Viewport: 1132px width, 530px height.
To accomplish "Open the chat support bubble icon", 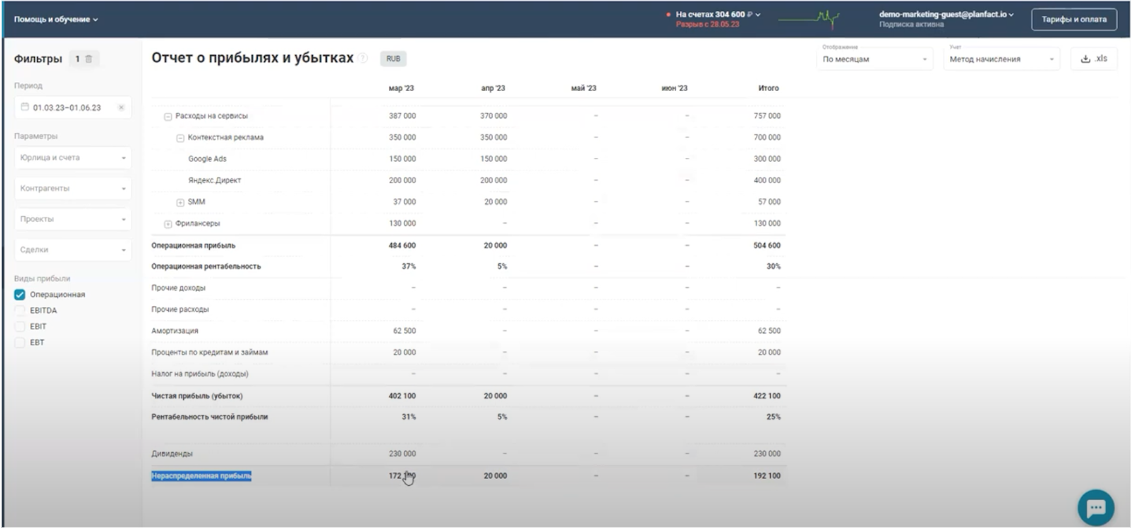I will (1095, 507).
